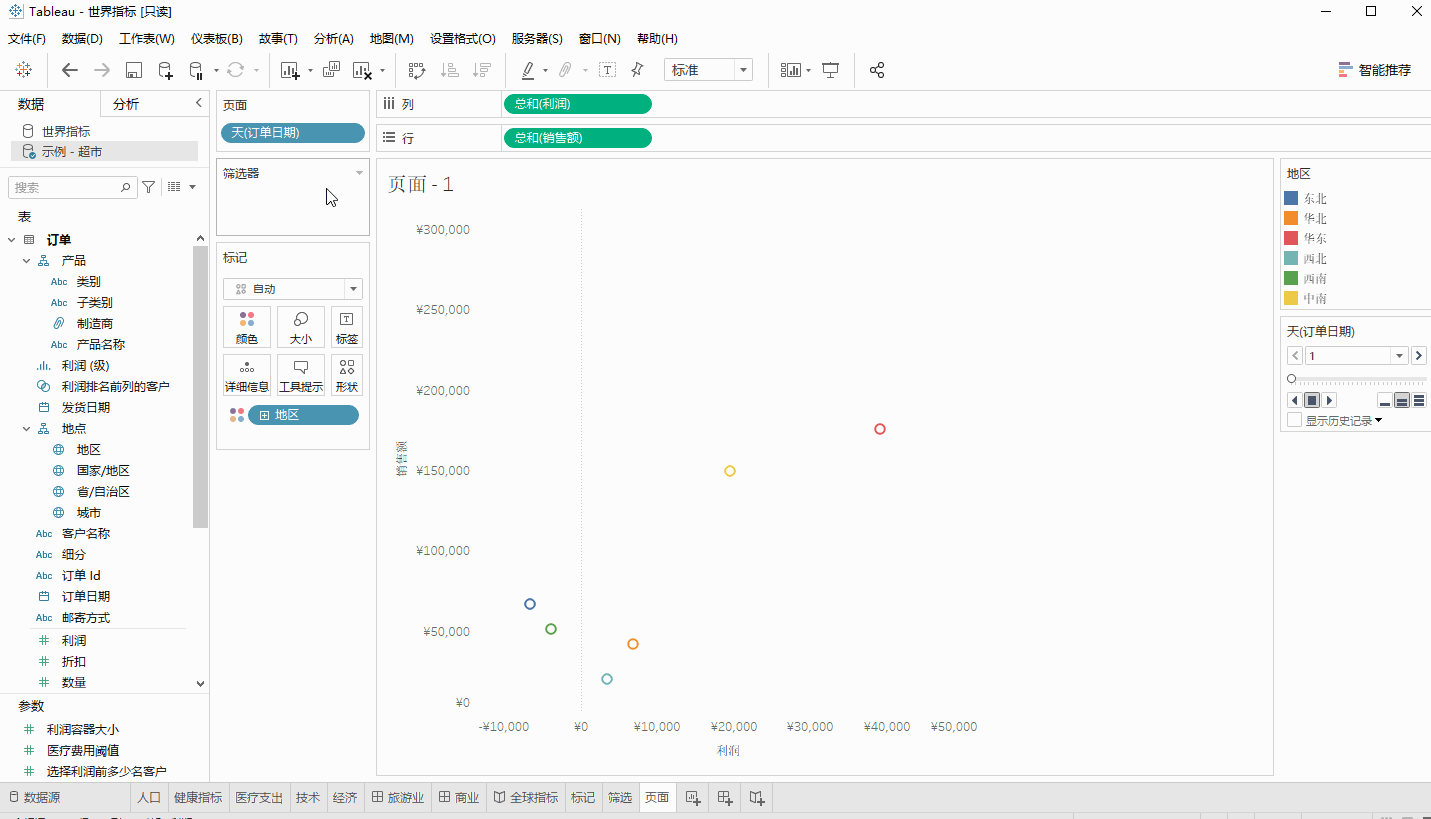Click the duplicate sheet icon

click(x=331, y=70)
